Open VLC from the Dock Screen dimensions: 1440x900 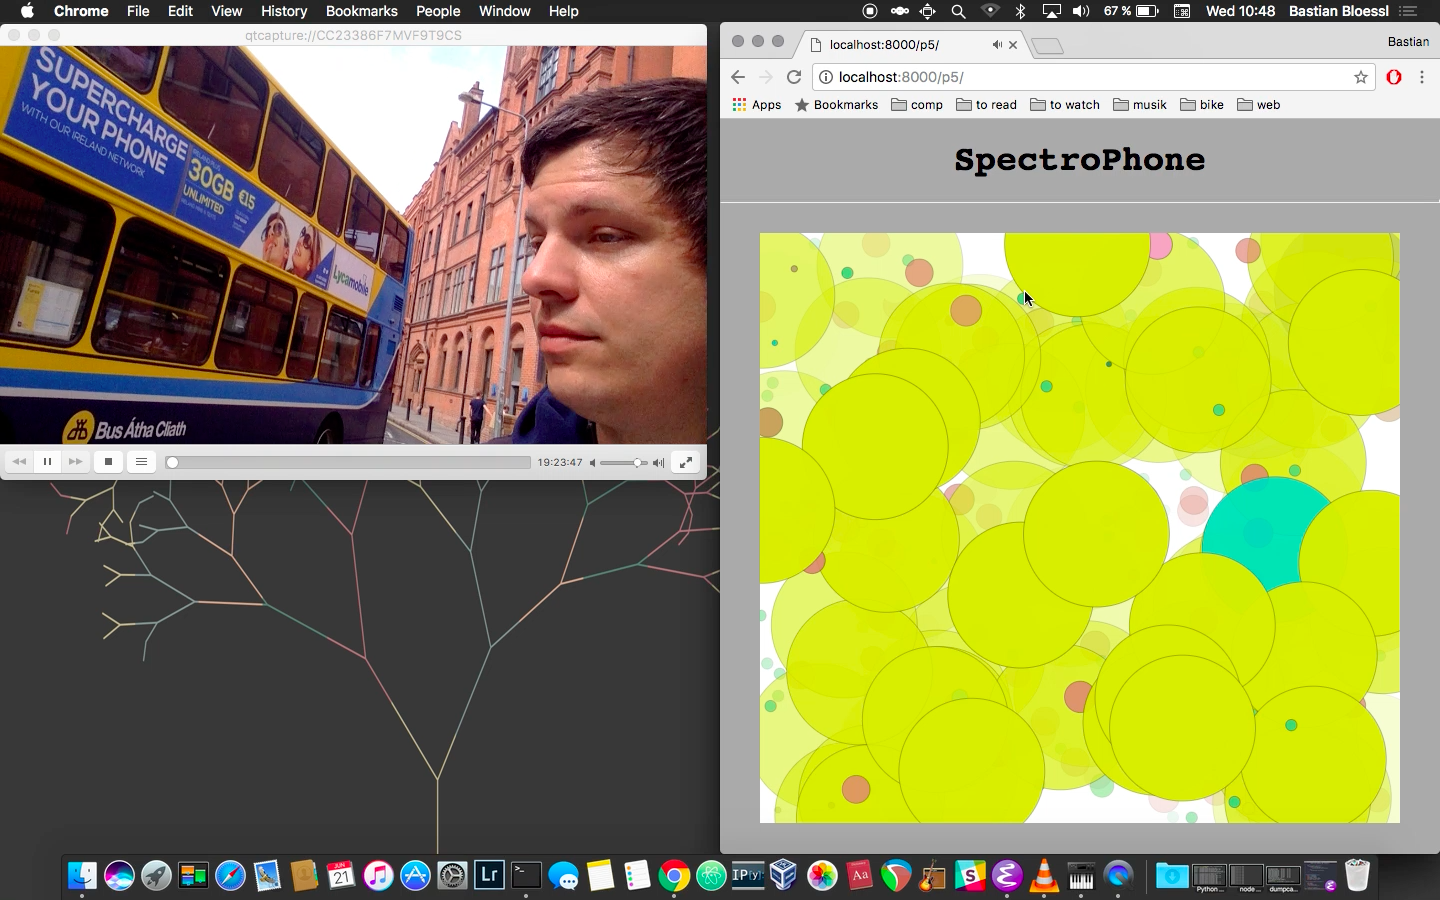pyautogui.click(x=1044, y=877)
